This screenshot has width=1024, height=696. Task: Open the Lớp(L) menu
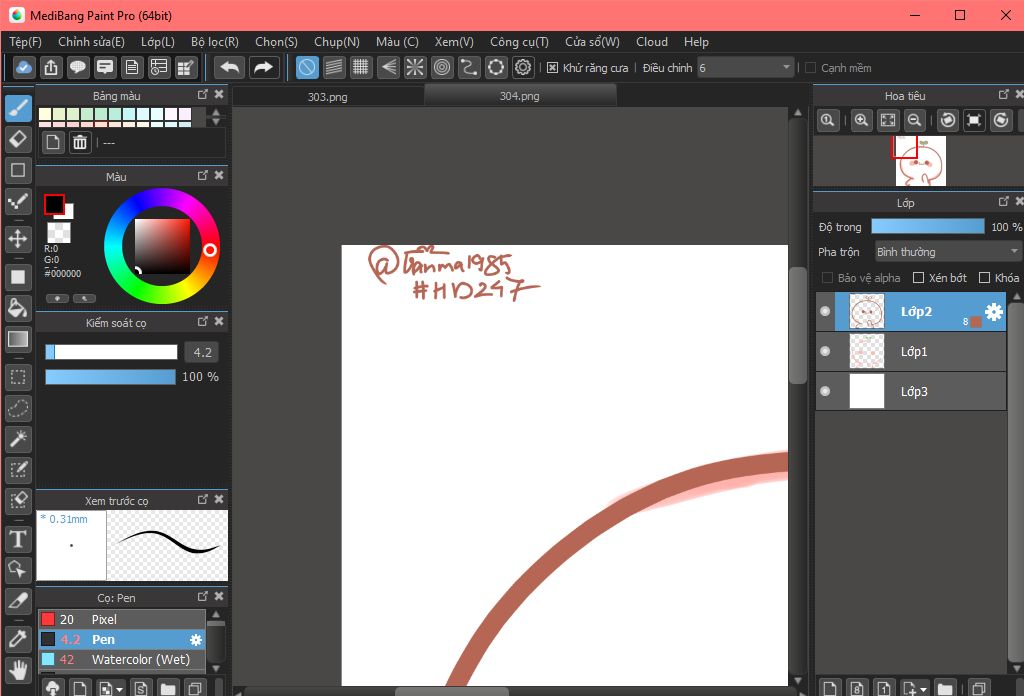(157, 42)
